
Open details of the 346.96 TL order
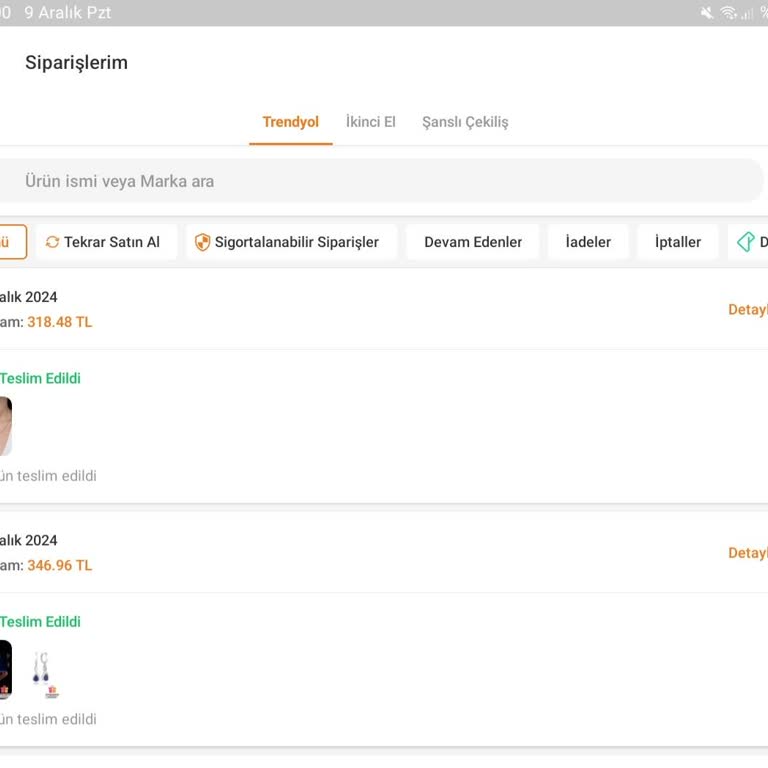click(x=748, y=553)
